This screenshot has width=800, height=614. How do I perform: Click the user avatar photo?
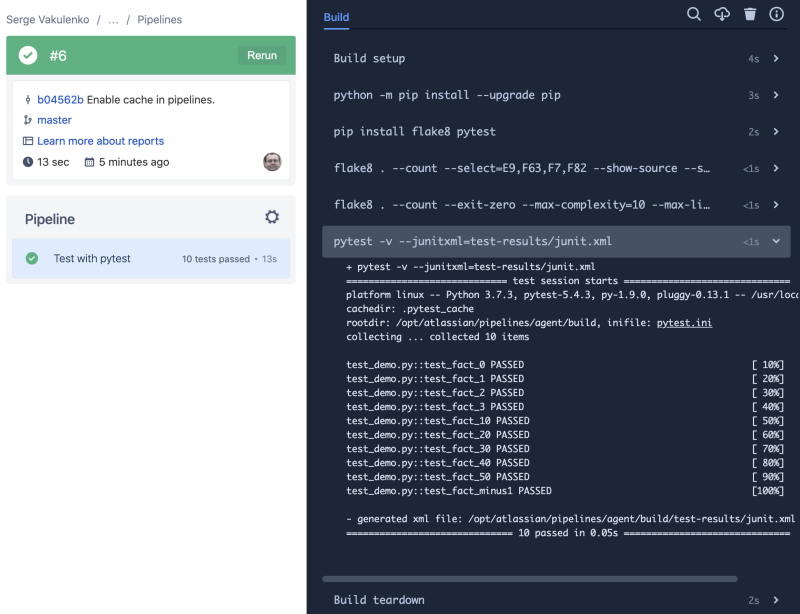(x=272, y=162)
